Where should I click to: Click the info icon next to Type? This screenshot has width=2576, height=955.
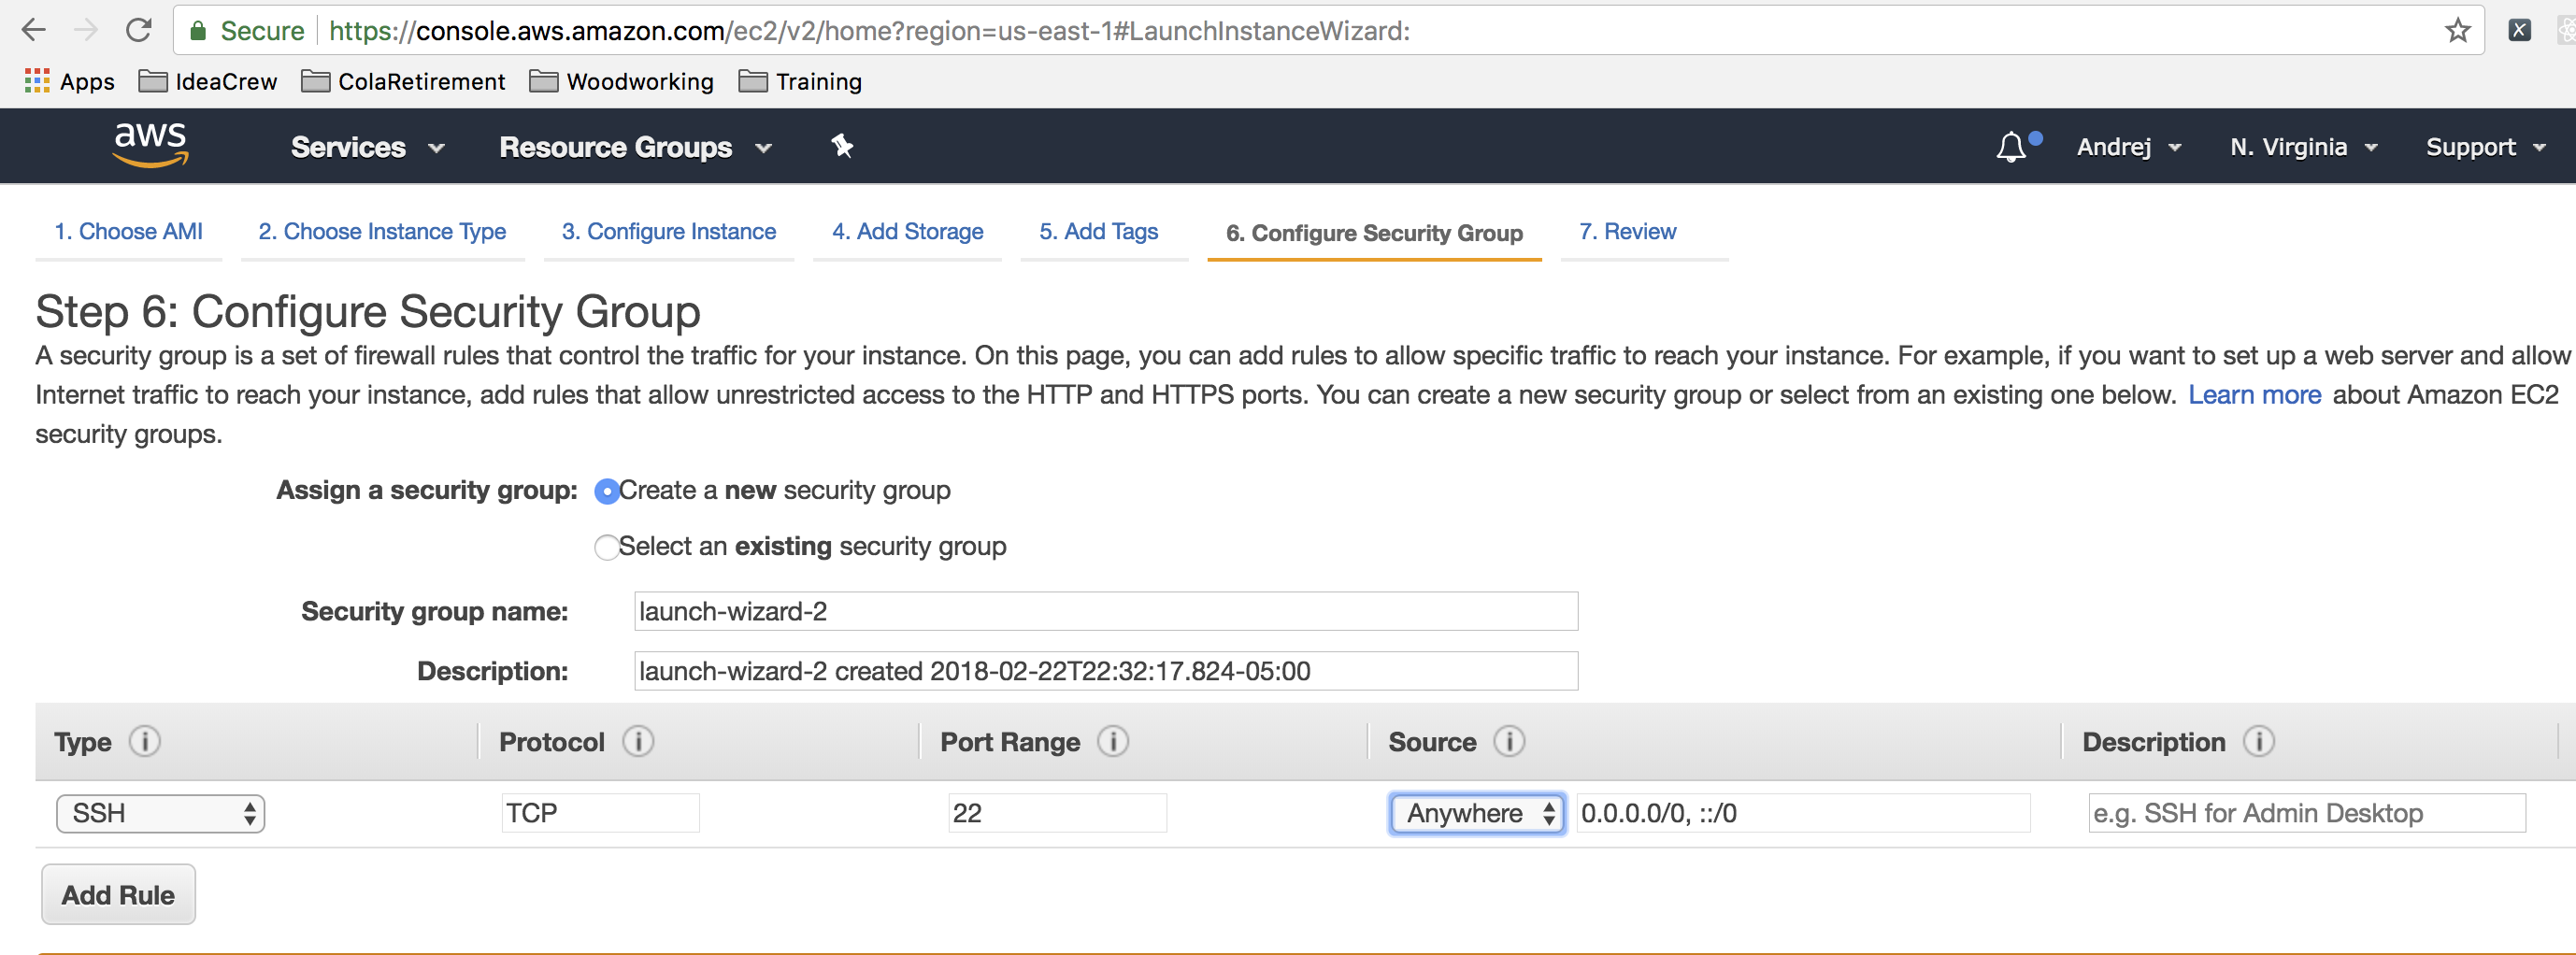pyautogui.click(x=145, y=742)
